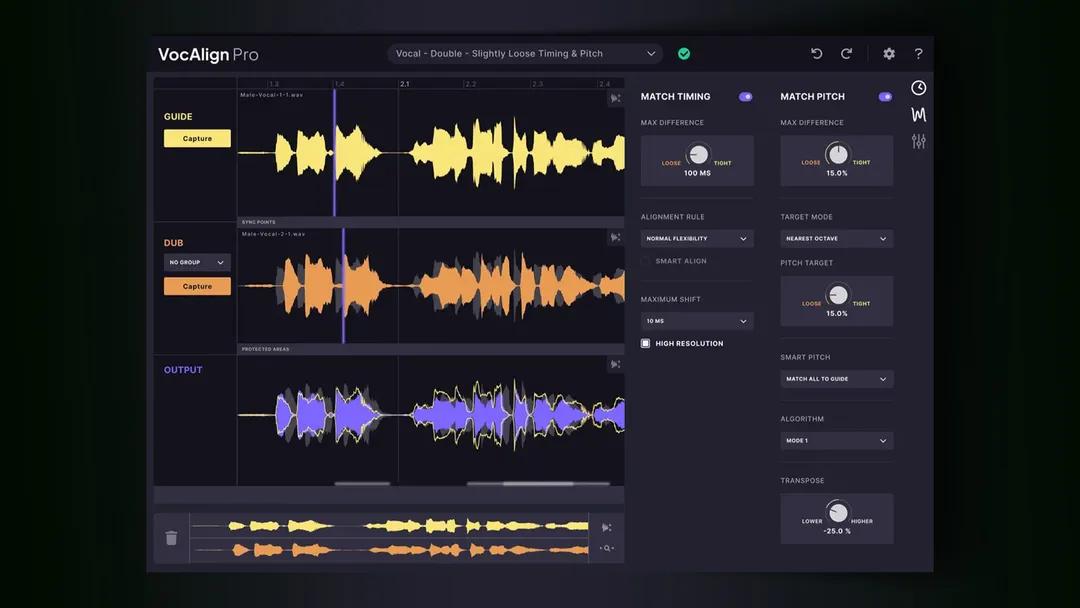The image size is (1080, 608).
Task: Toggle the Match Timing switch
Action: 746,96
